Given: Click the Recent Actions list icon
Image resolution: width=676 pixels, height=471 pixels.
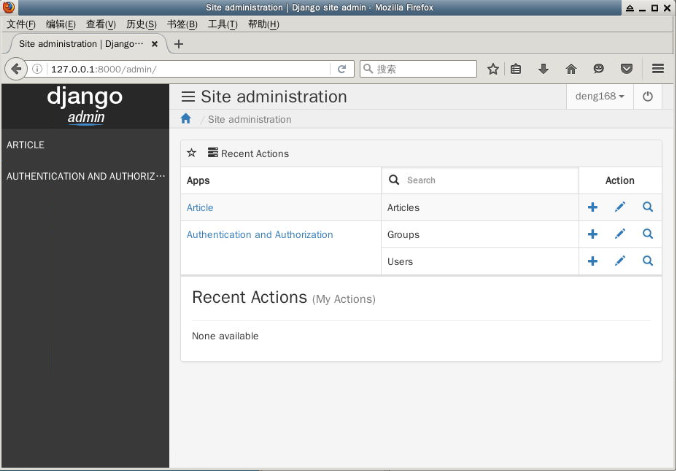Looking at the screenshot, I should coord(213,152).
